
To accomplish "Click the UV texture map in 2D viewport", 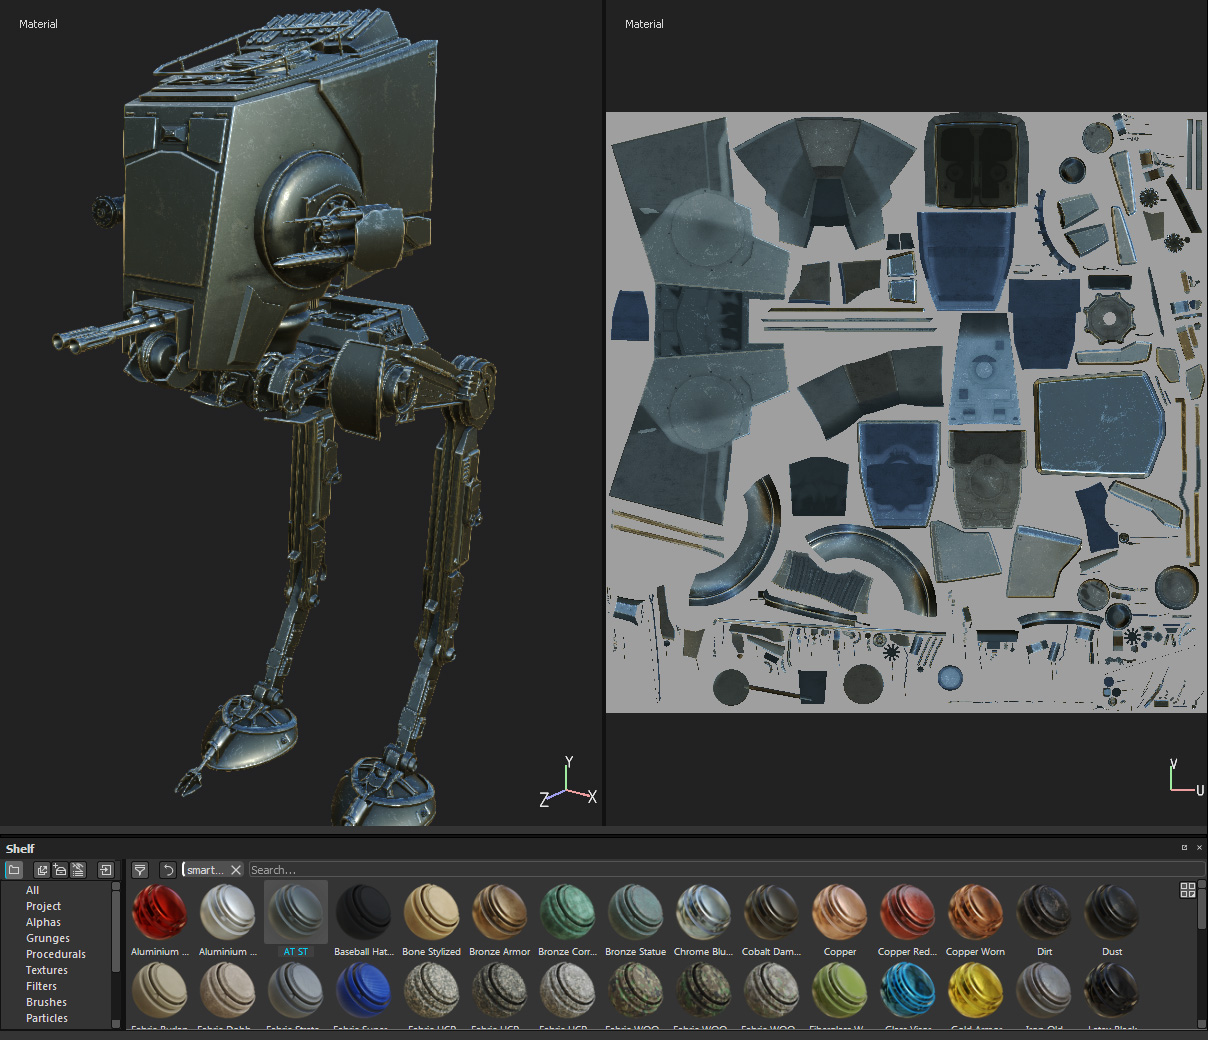I will [906, 412].
